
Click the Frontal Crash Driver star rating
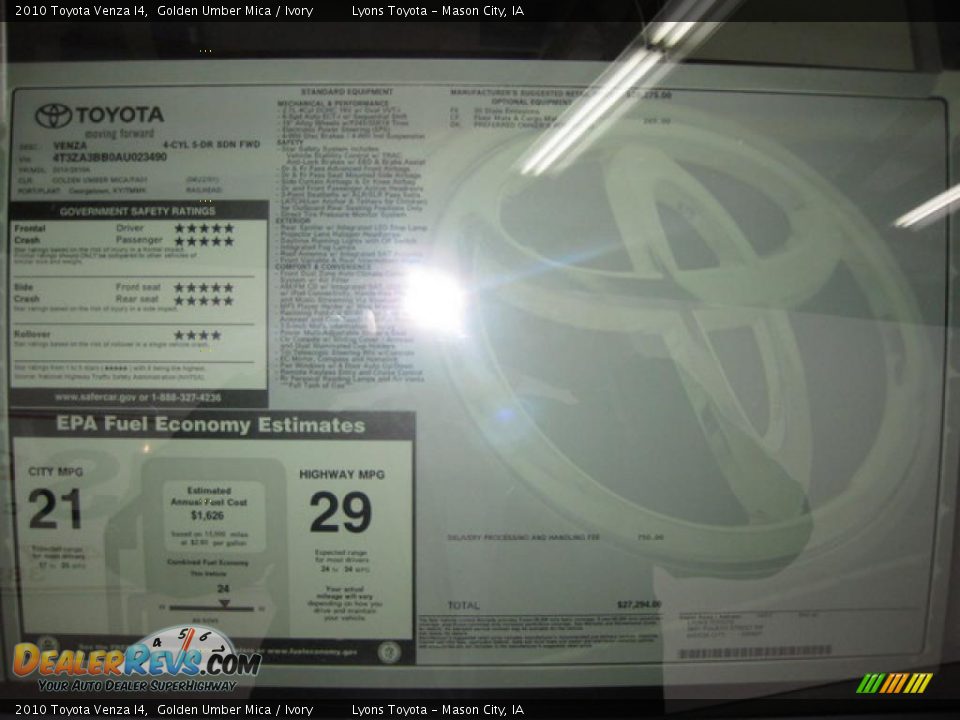204,228
